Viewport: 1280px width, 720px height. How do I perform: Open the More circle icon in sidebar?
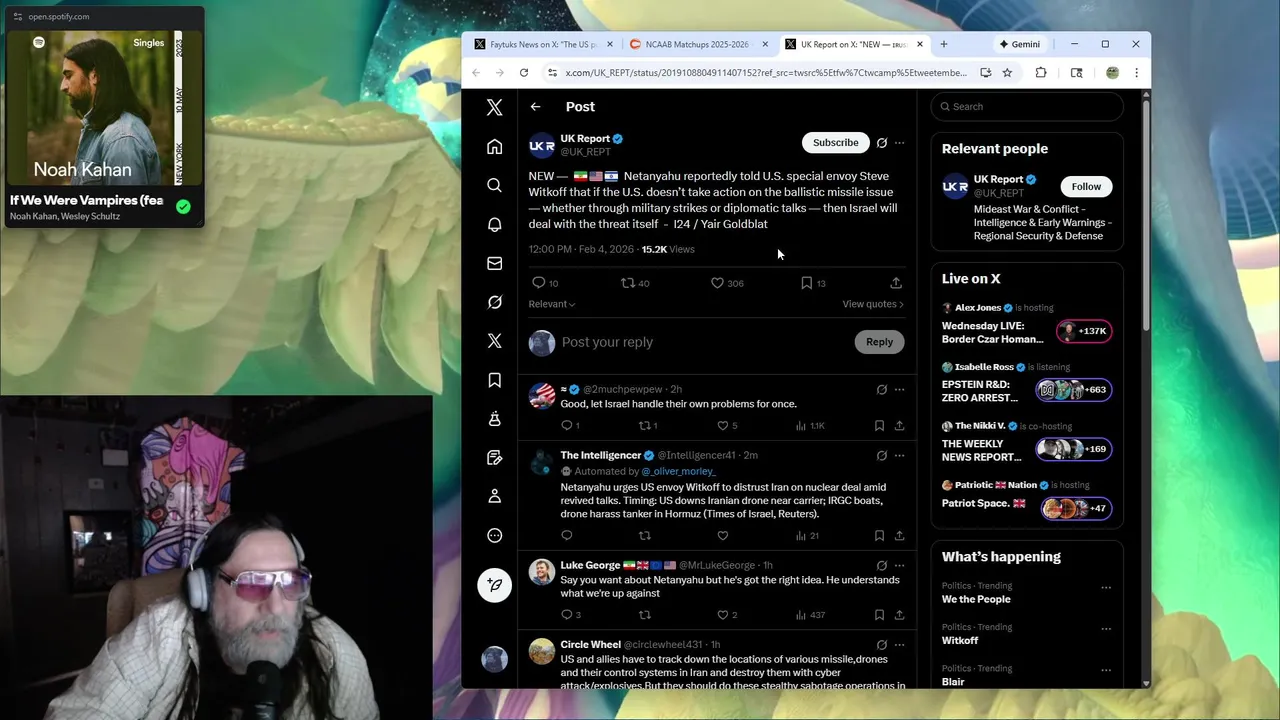(x=494, y=535)
